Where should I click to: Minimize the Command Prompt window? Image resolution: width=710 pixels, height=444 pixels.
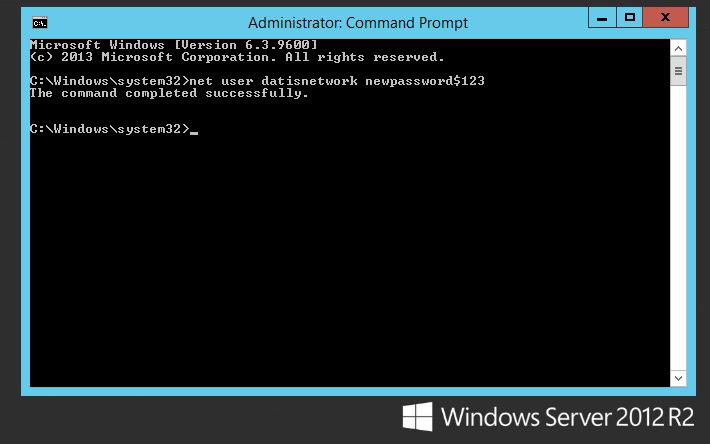point(602,18)
